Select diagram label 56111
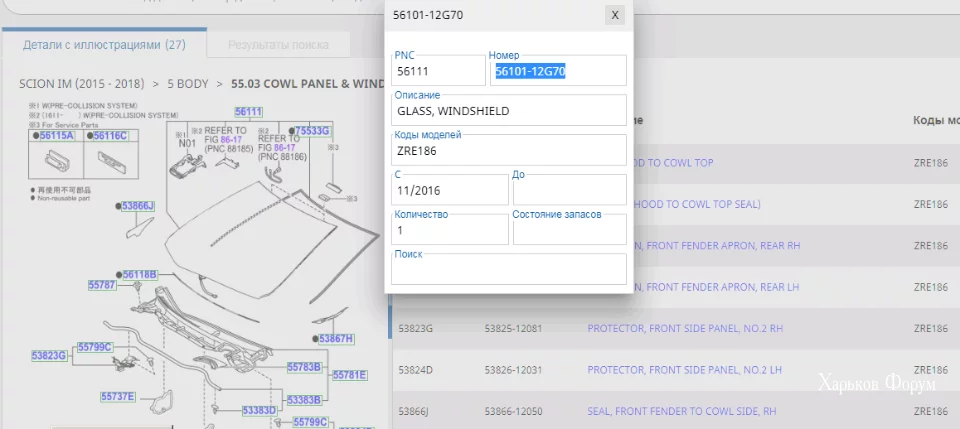960x429 pixels. [249, 112]
